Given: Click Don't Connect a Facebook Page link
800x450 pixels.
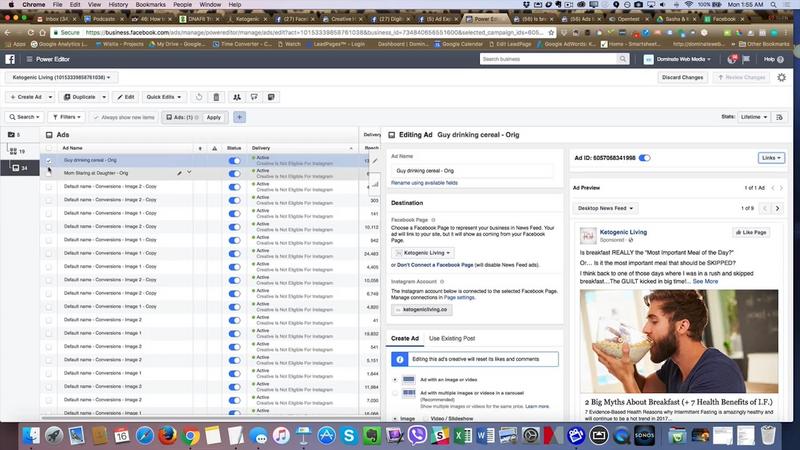Looking at the screenshot, I should [435, 265].
